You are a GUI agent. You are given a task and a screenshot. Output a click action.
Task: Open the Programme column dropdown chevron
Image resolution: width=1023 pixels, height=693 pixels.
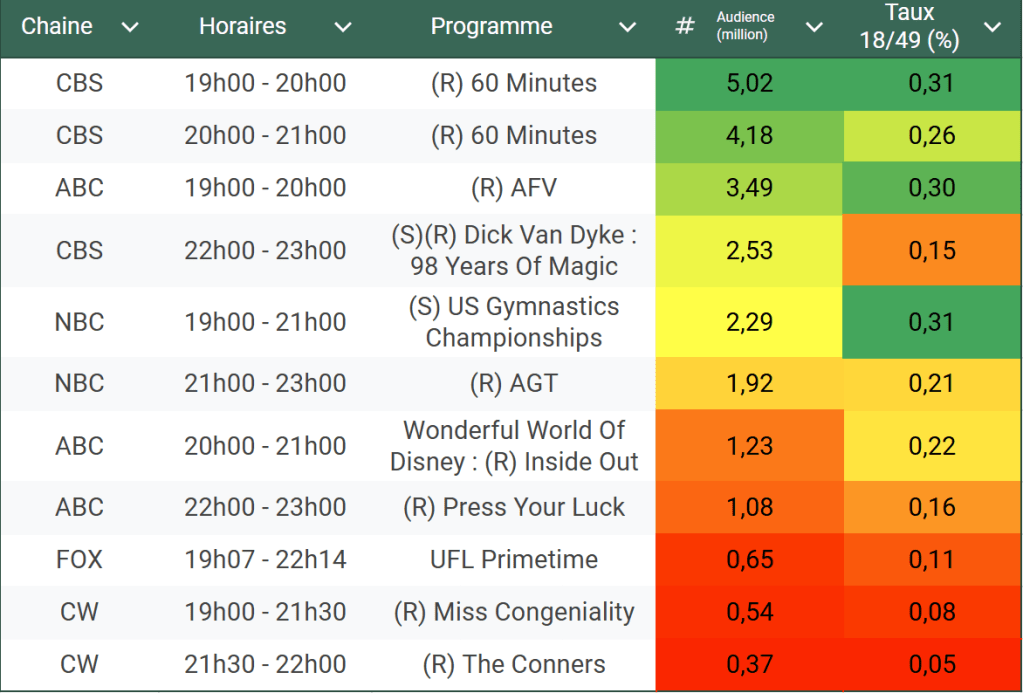pyautogui.click(x=627, y=27)
